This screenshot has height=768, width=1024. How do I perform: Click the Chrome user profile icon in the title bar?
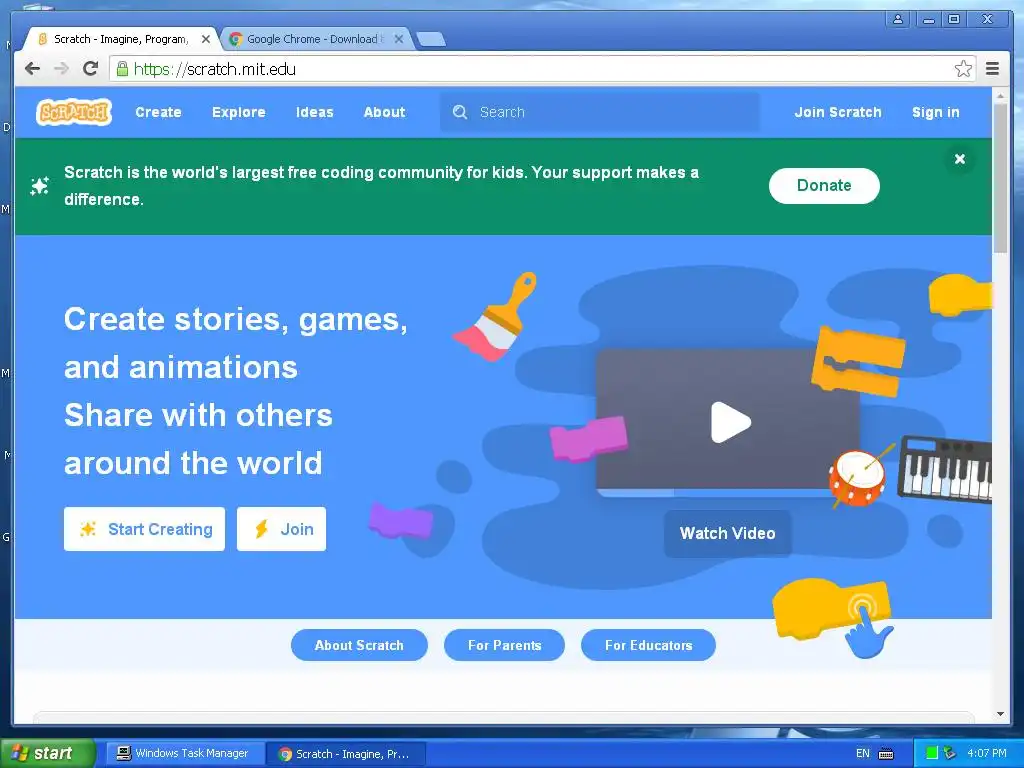click(x=898, y=19)
